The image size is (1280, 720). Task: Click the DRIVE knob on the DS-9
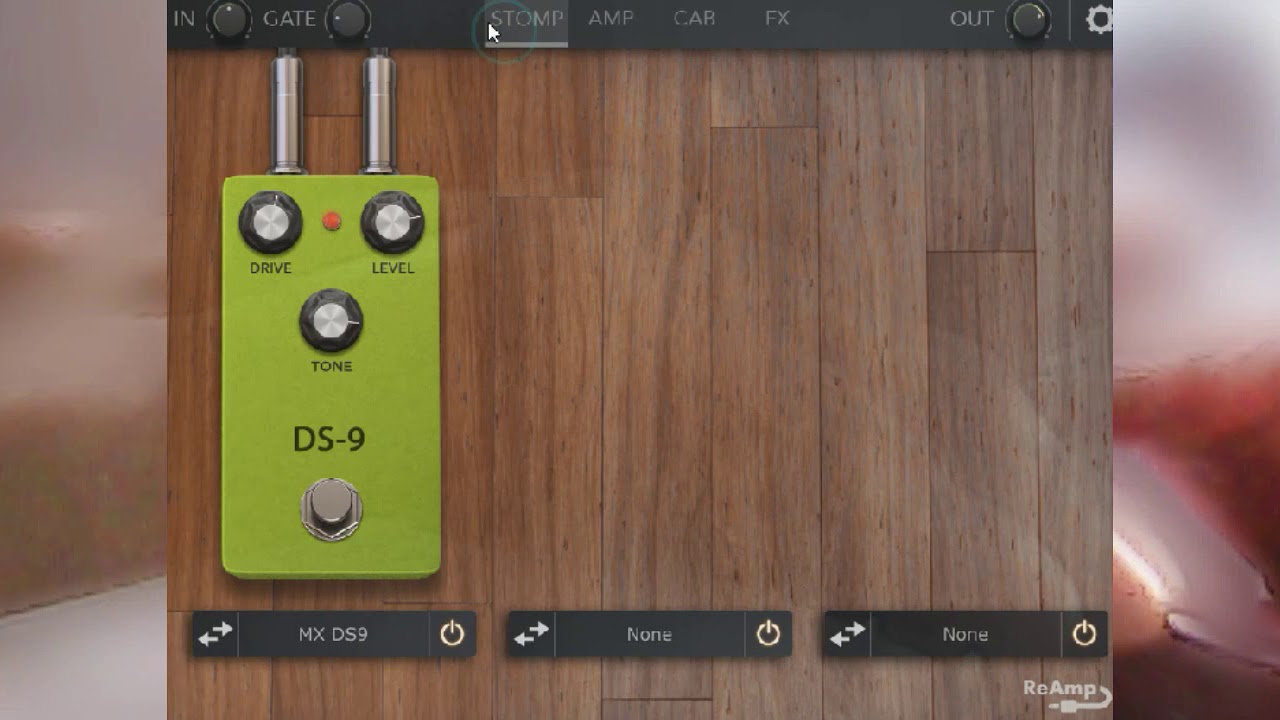pyautogui.click(x=270, y=223)
